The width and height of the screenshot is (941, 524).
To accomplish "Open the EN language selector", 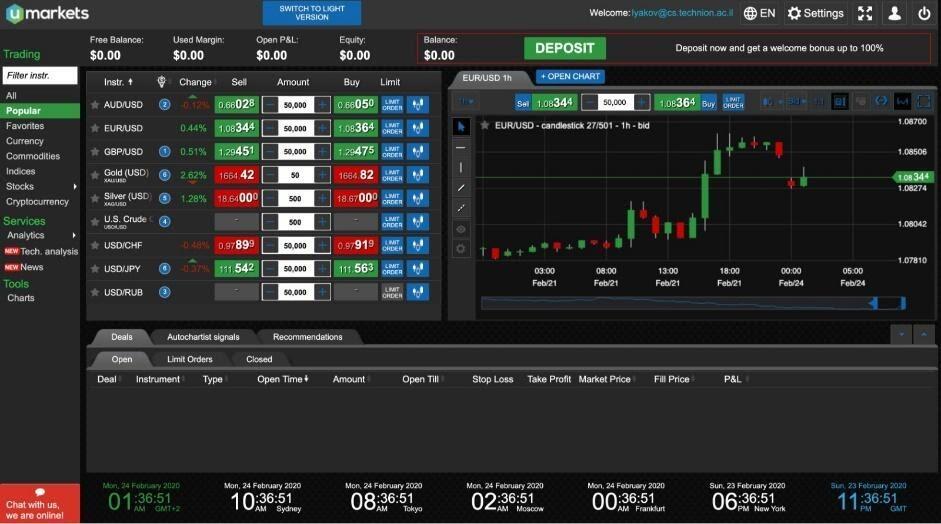I will 760,13.
